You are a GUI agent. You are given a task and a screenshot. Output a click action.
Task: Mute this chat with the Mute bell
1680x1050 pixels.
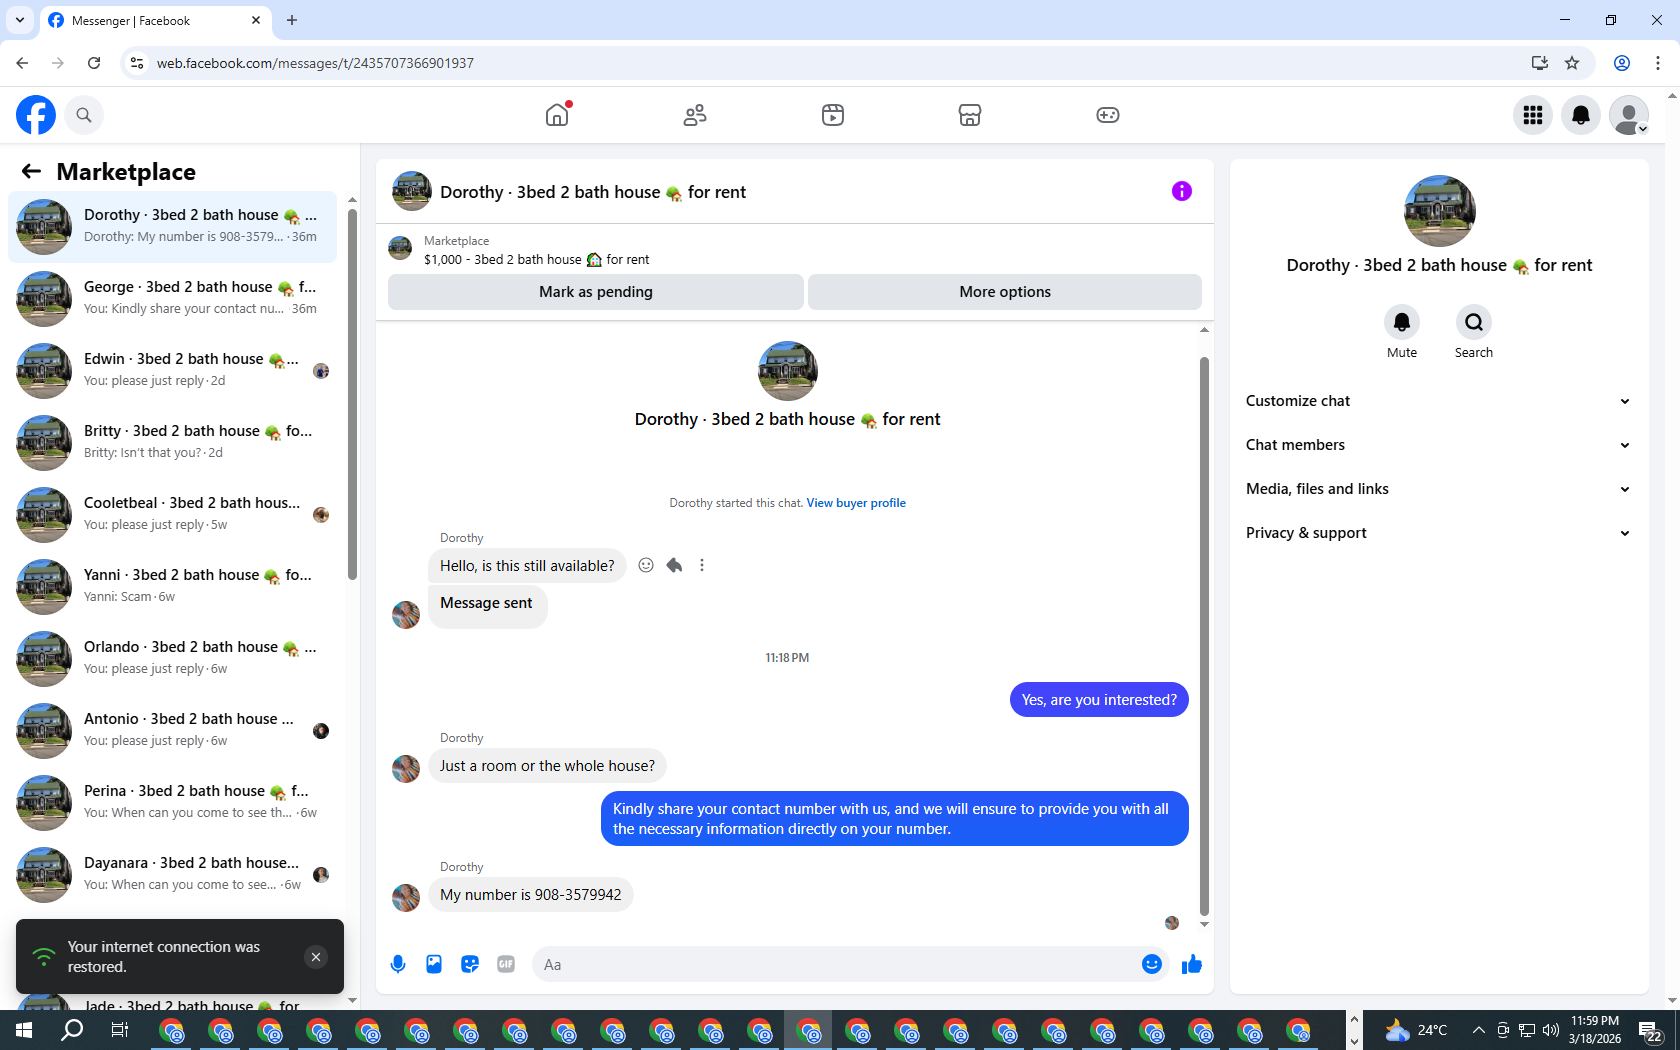pos(1402,322)
